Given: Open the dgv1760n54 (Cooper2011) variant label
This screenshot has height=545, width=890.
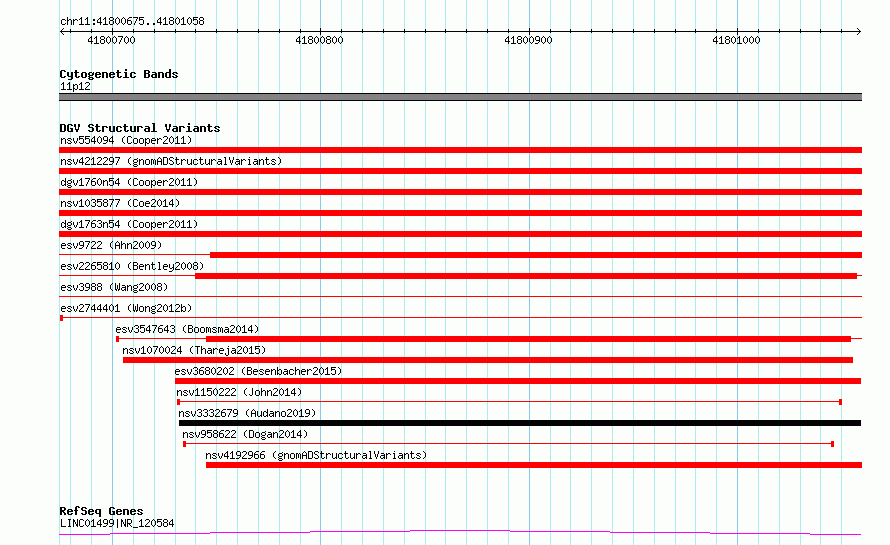Looking at the screenshot, I should click(129, 182).
